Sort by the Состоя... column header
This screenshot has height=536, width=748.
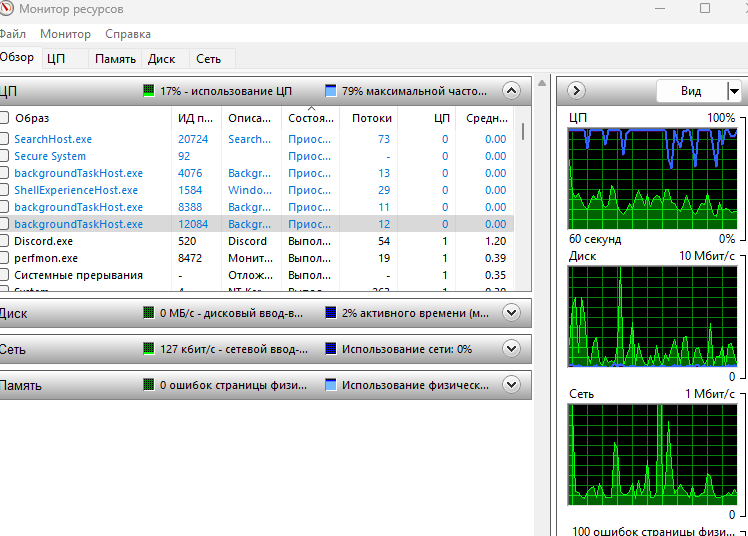click(x=311, y=118)
